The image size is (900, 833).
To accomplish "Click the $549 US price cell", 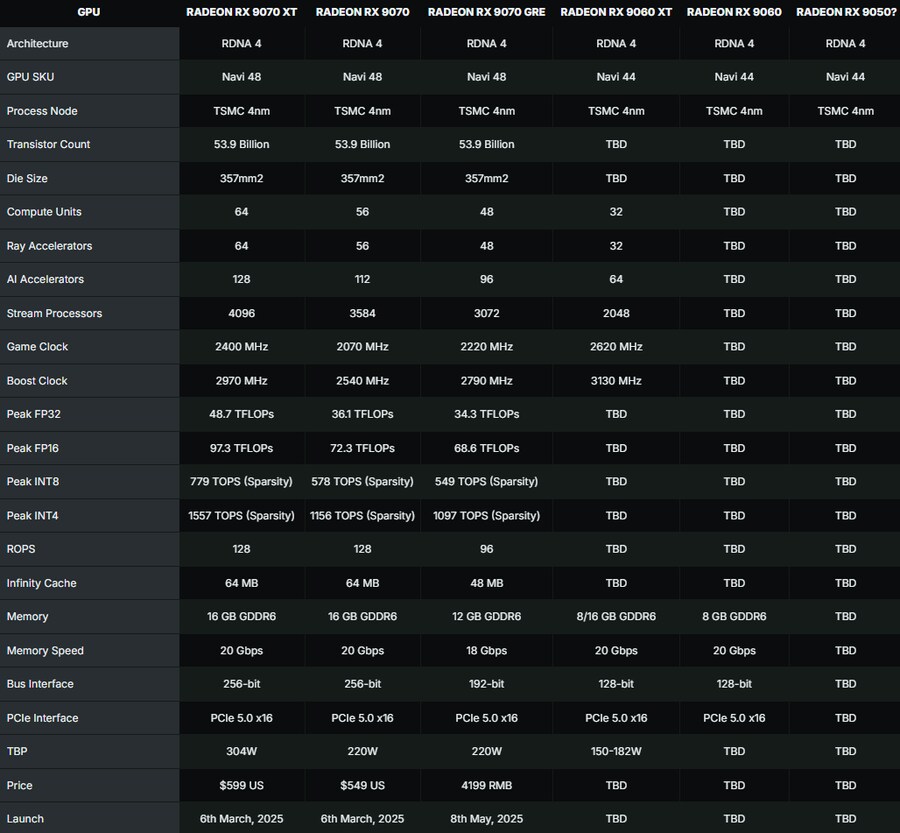I will tap(362, 785).
